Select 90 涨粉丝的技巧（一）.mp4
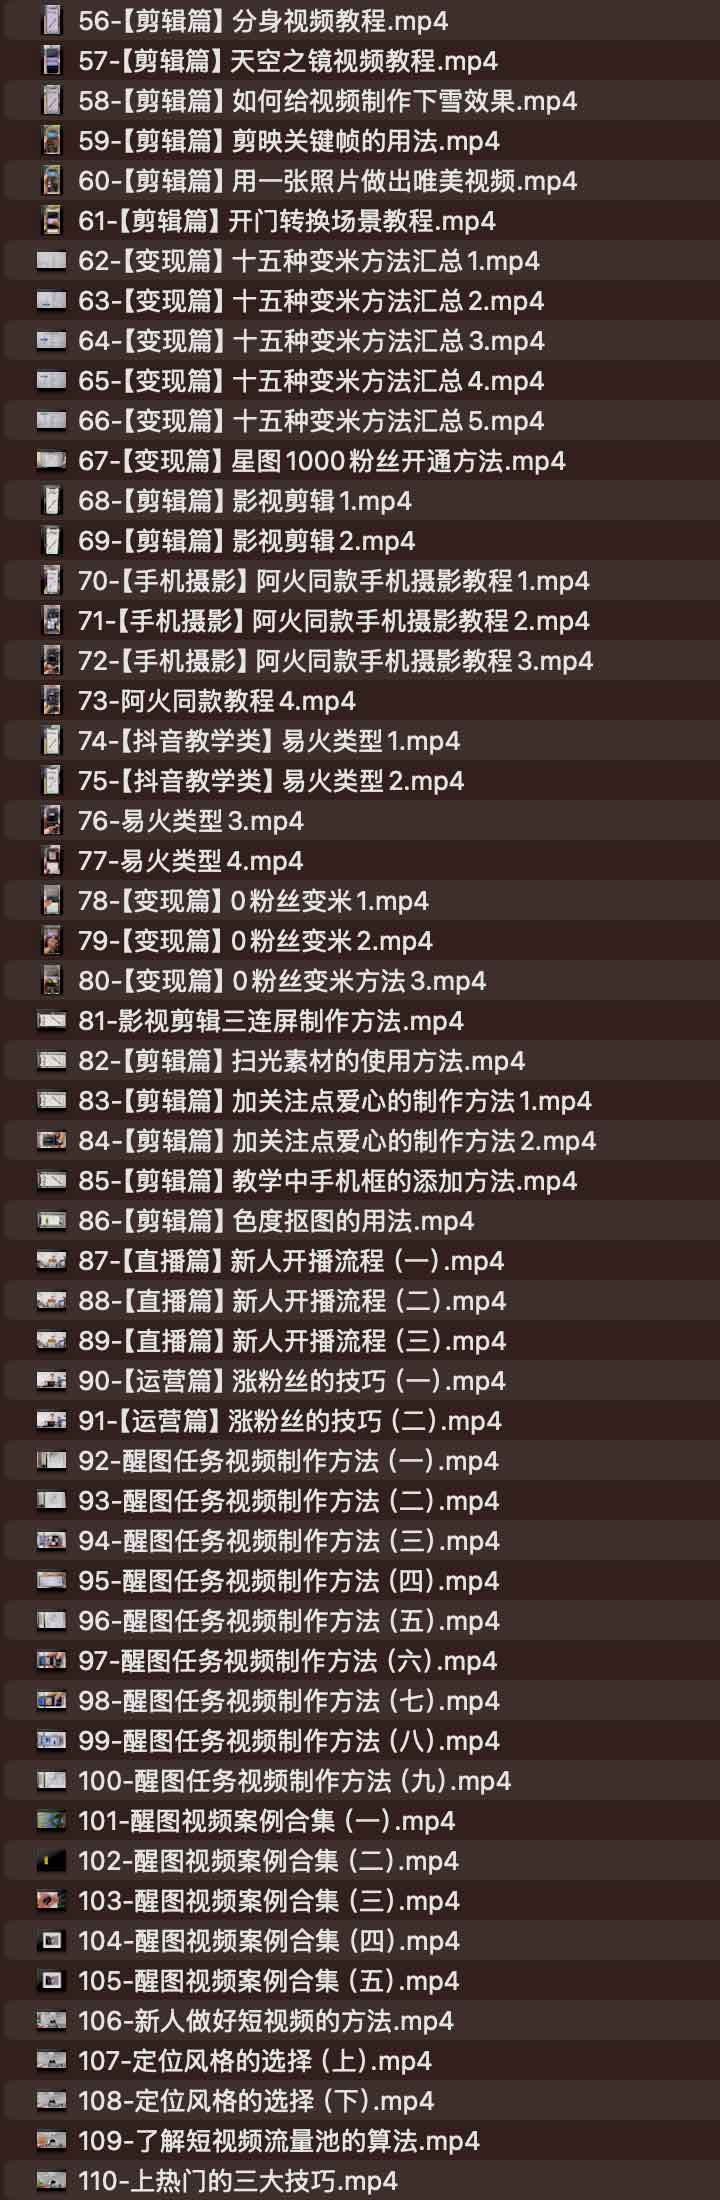 pos(360,1380)
